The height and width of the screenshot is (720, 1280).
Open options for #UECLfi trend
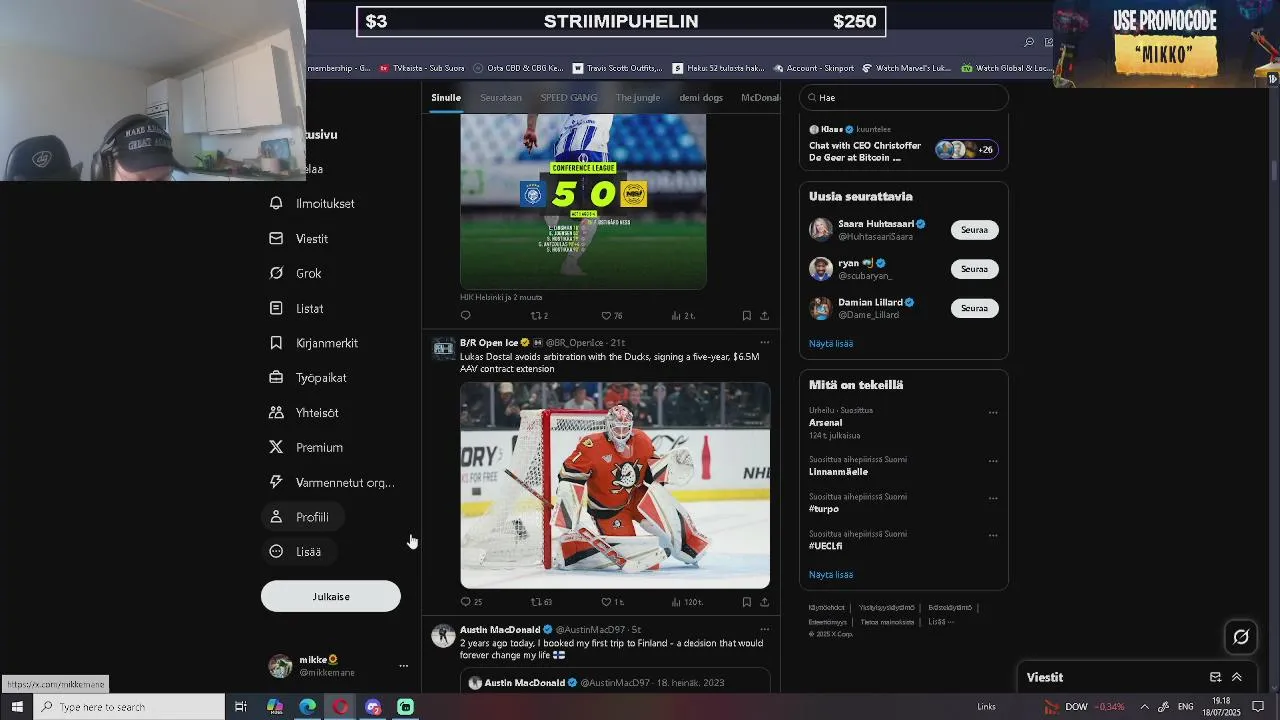click(993, 535)
